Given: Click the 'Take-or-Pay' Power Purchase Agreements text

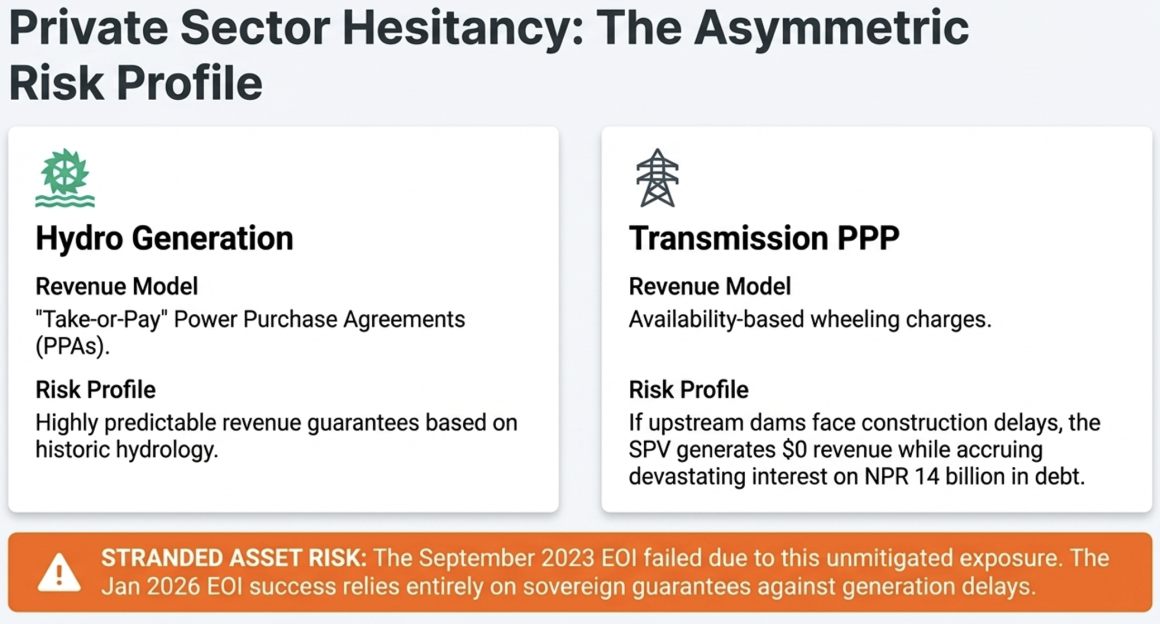Looking at the screenshot, I should pos(250,320).
